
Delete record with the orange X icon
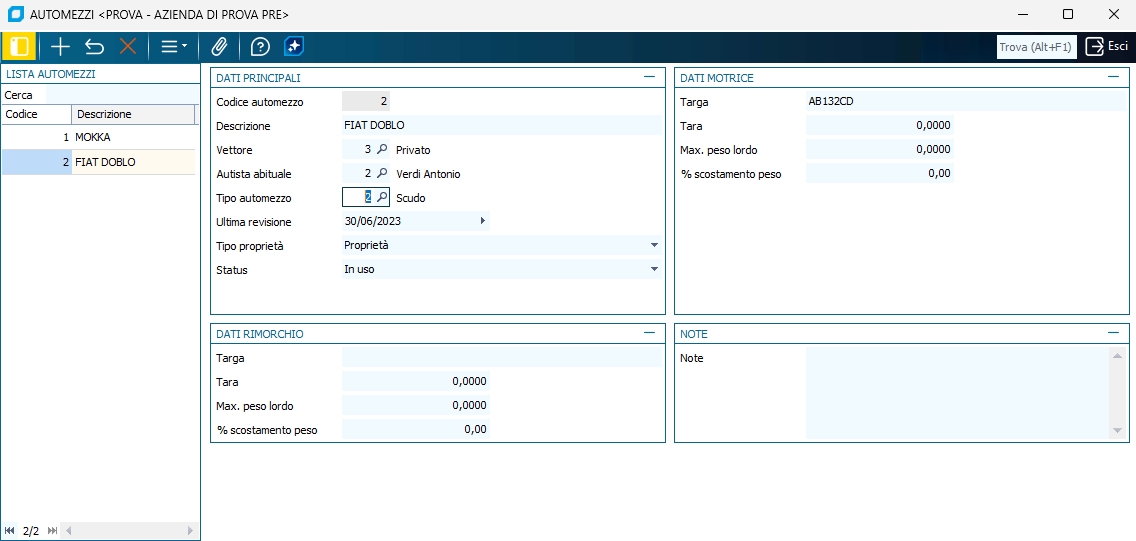pos(128,47)
